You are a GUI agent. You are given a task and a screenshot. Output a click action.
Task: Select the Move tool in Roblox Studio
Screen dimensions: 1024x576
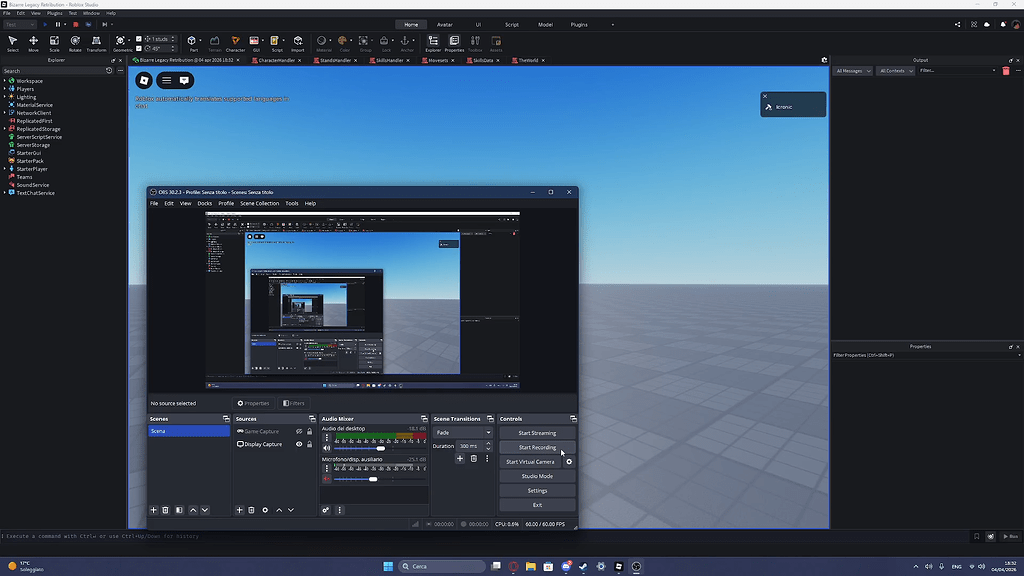[x=33, y=43]
